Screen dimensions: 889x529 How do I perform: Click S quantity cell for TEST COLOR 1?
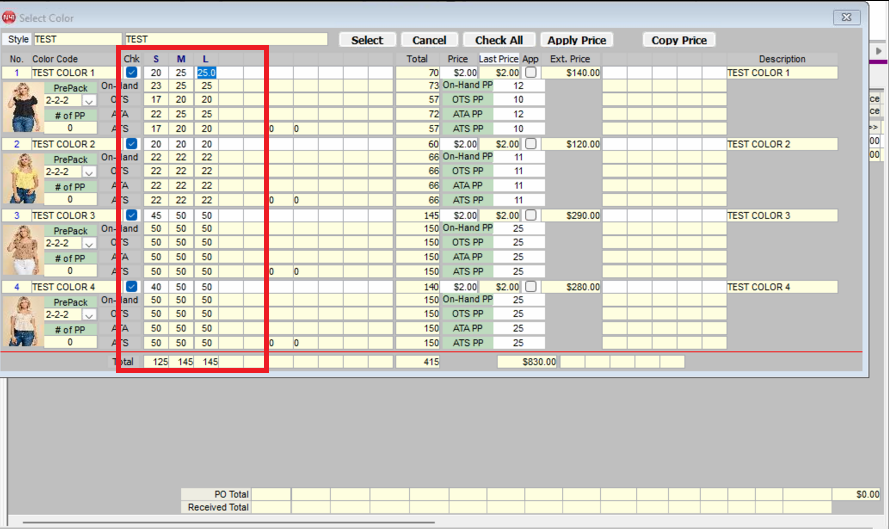pyautogui.click(x=156, y=73)
